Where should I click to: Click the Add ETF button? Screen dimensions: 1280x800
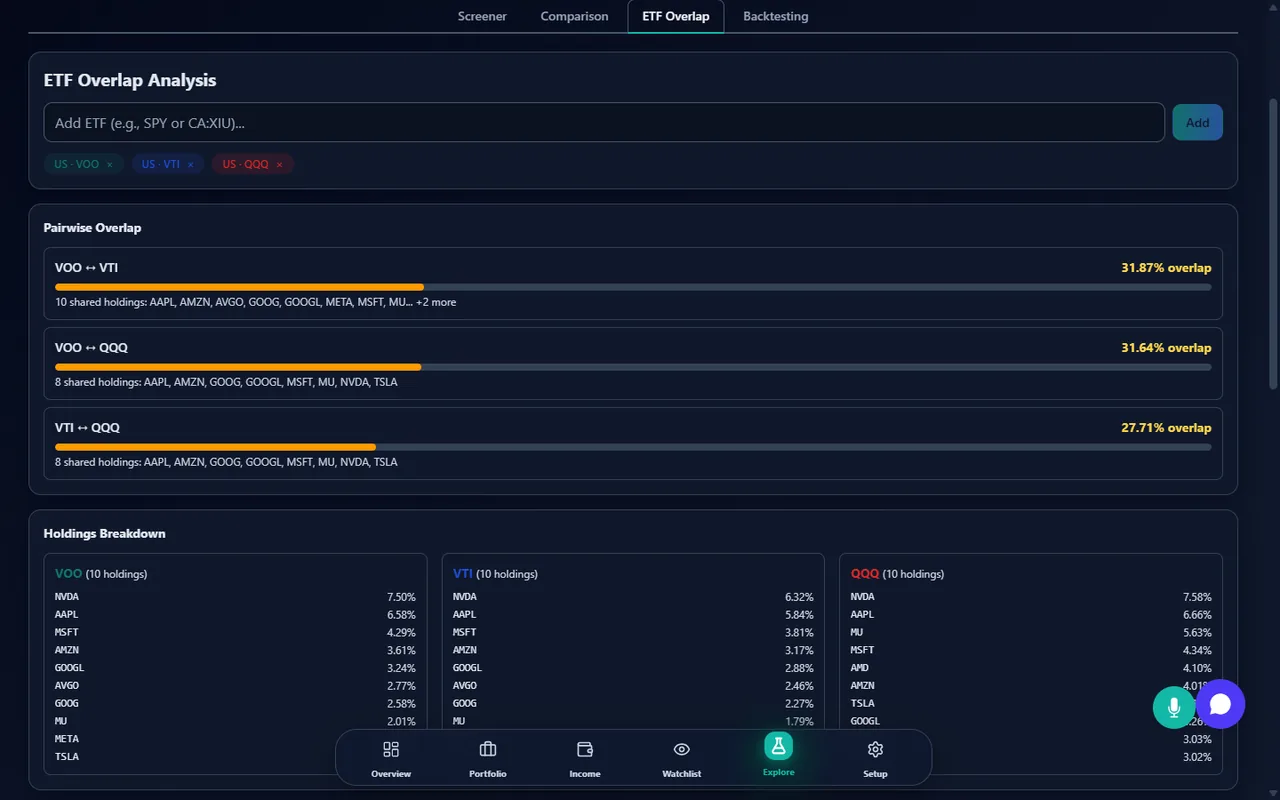point(1197,122)
